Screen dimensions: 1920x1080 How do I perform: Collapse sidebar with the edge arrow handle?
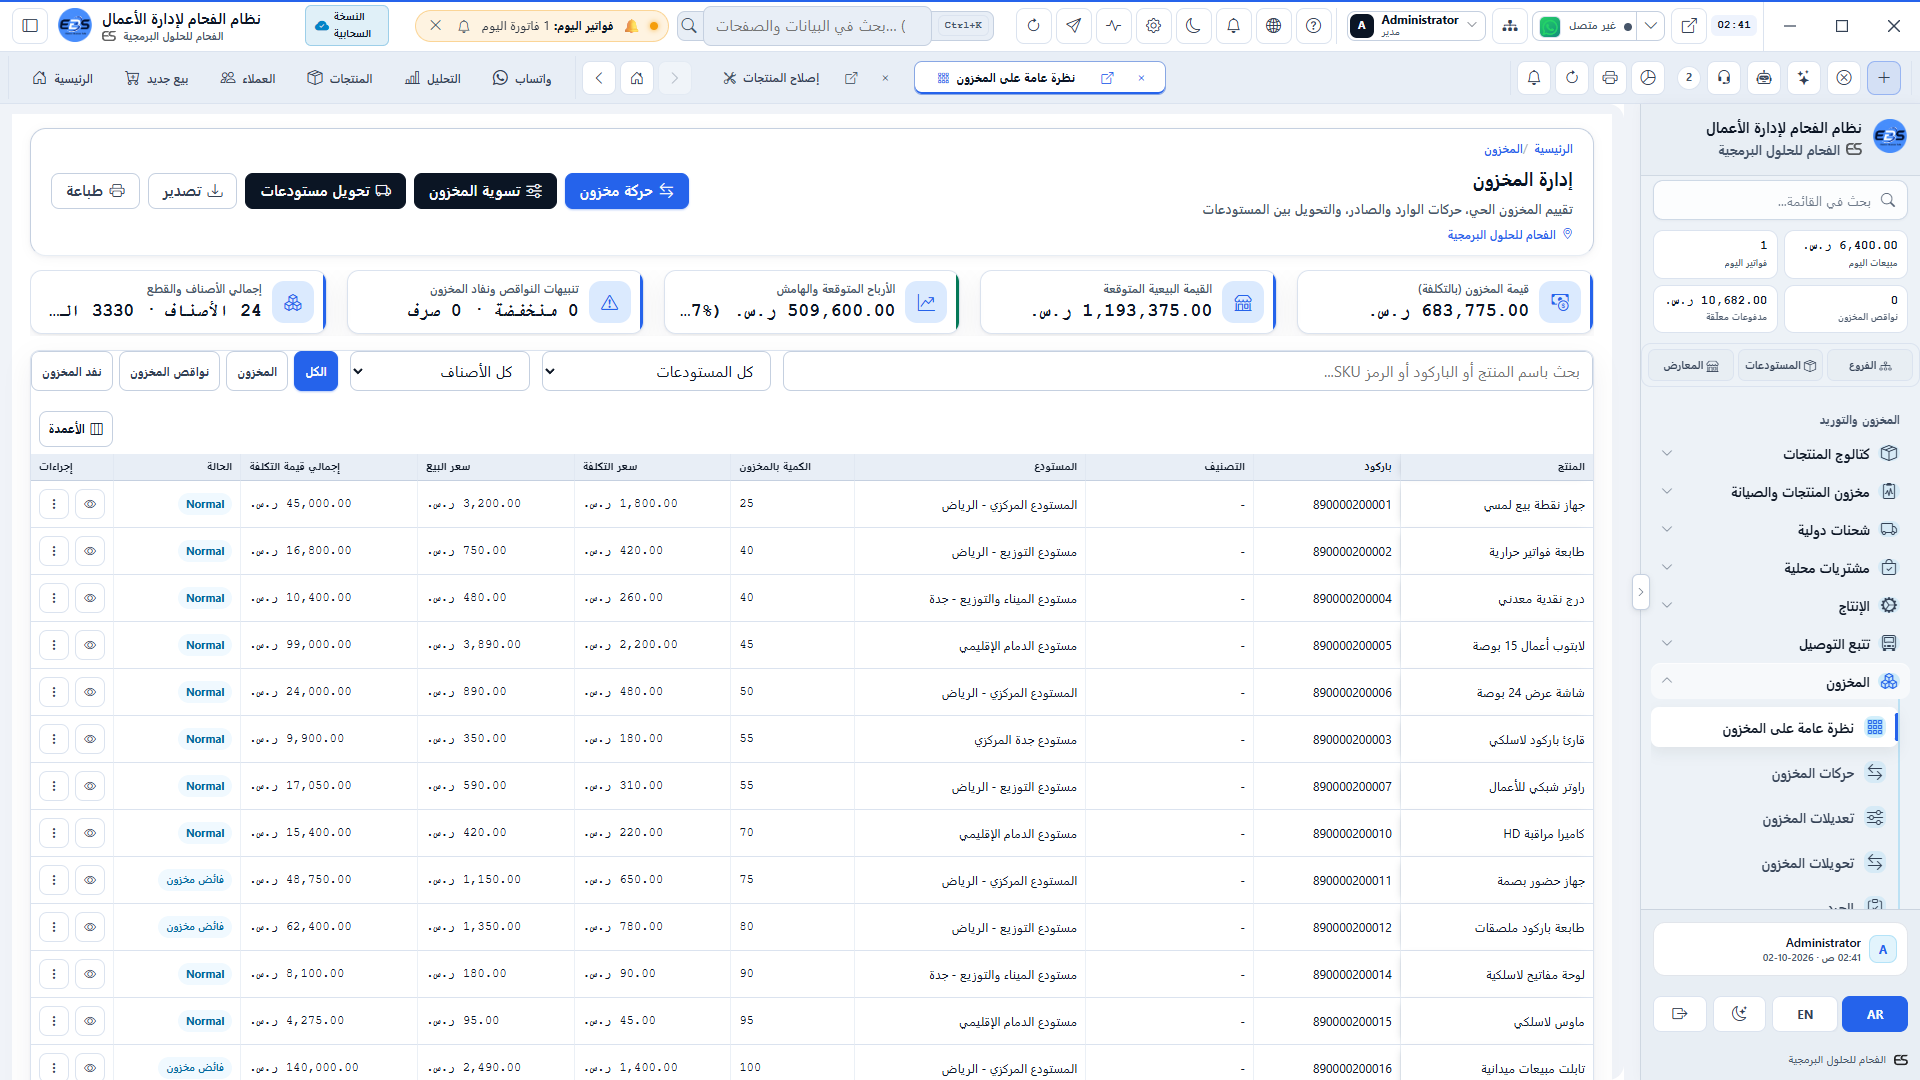pyautogui.click(x=1640, y=592)
